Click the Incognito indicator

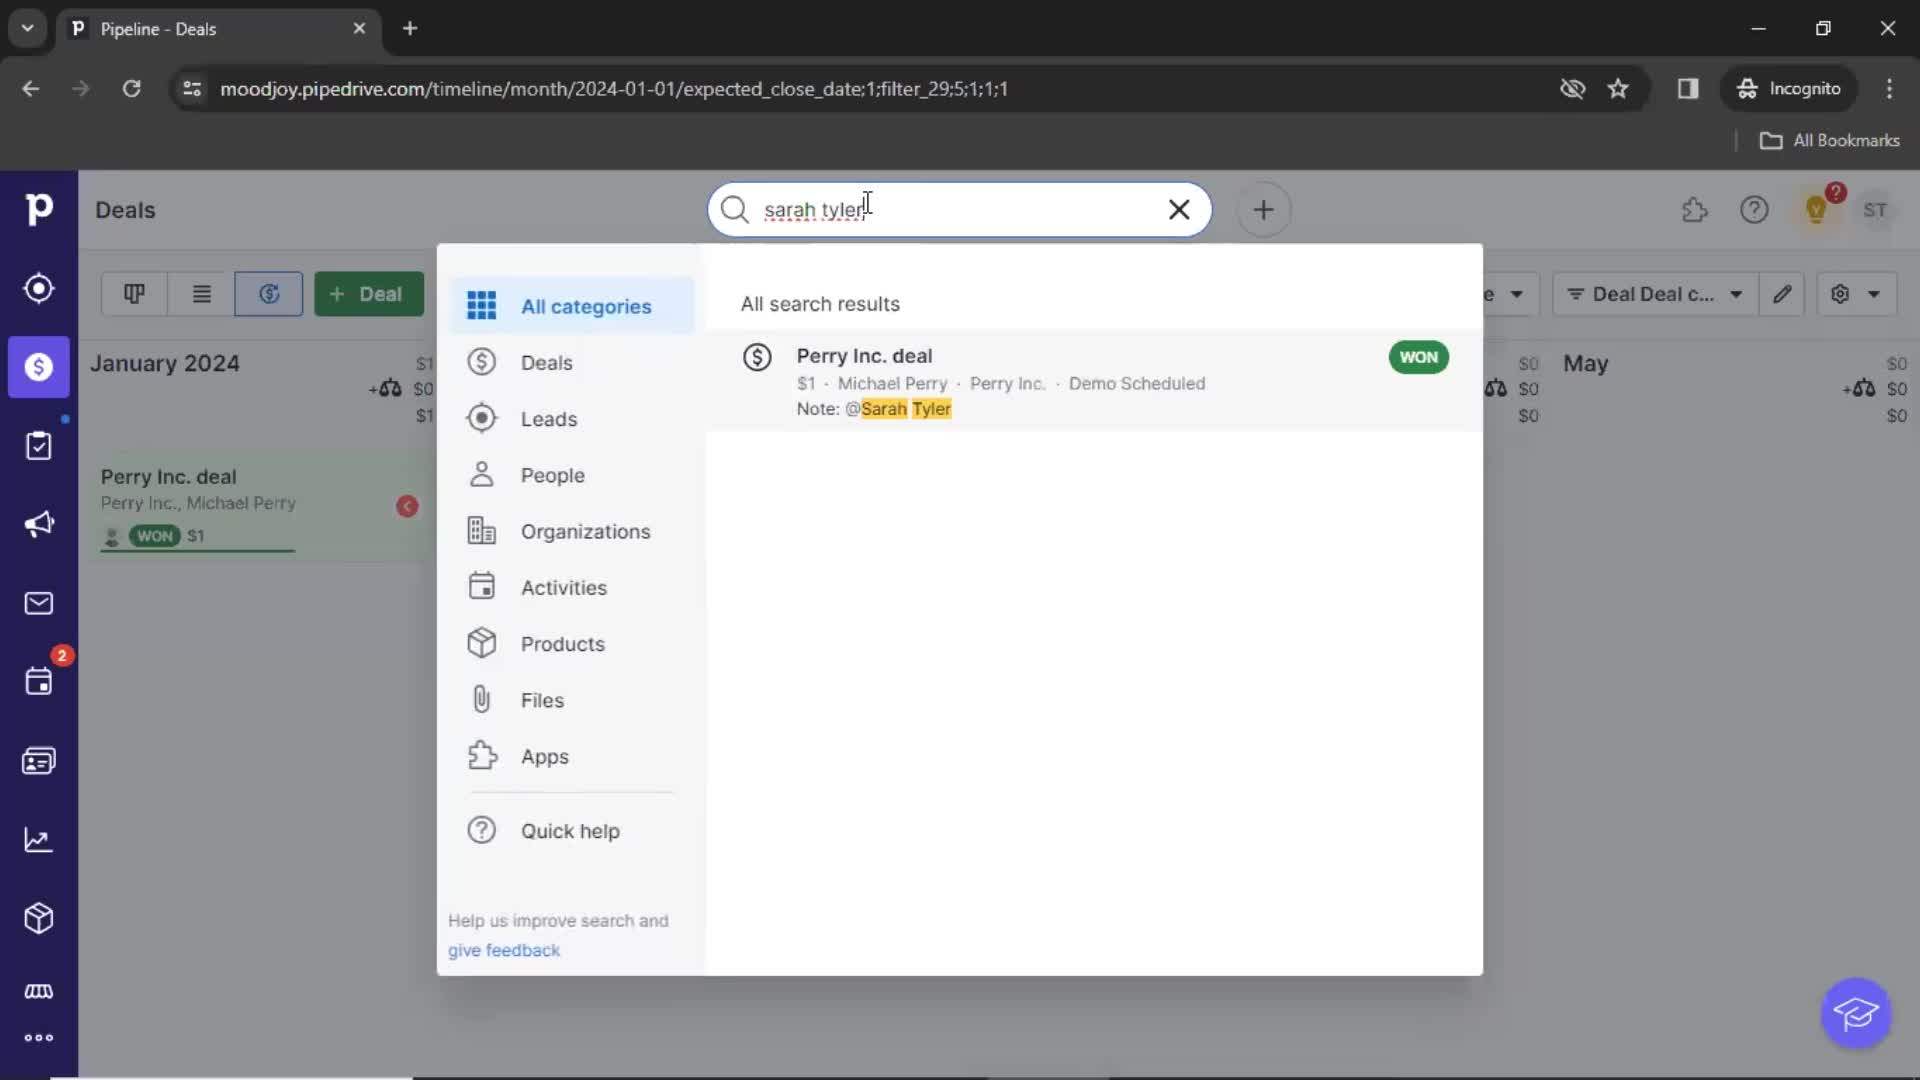(1789, 88)
